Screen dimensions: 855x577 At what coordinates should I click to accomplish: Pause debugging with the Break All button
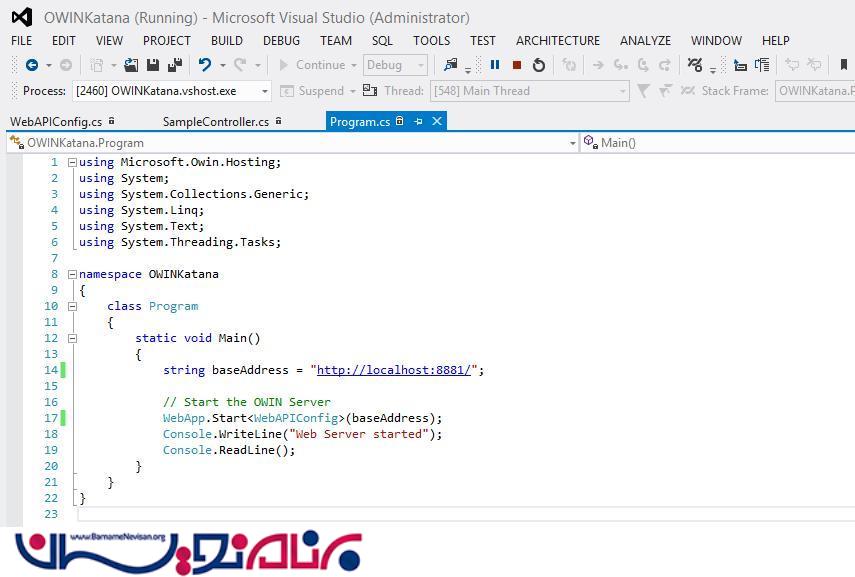(x=494, y=65)
